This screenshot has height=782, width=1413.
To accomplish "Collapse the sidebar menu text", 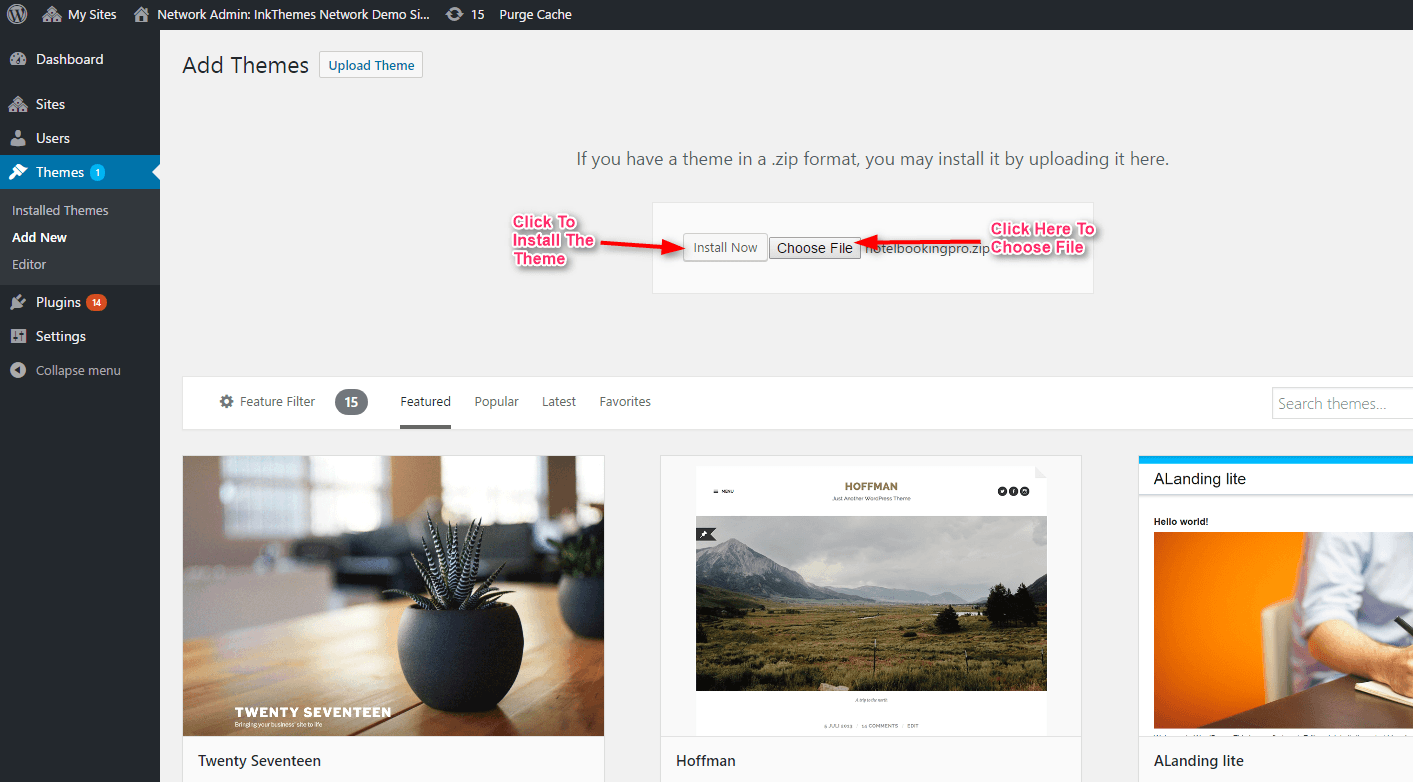I will (x=78, y=370).
